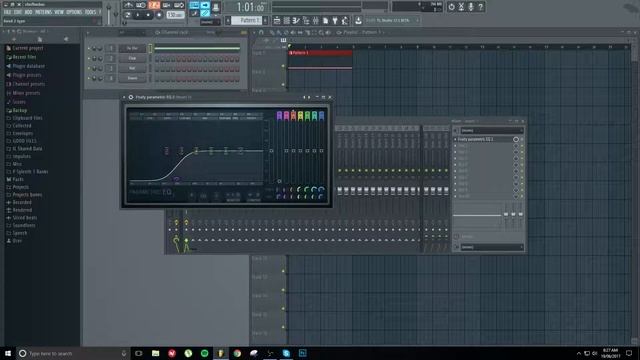
Task: Open mixer output (none) dropdown below effect slots
Action: click(492, 247)
